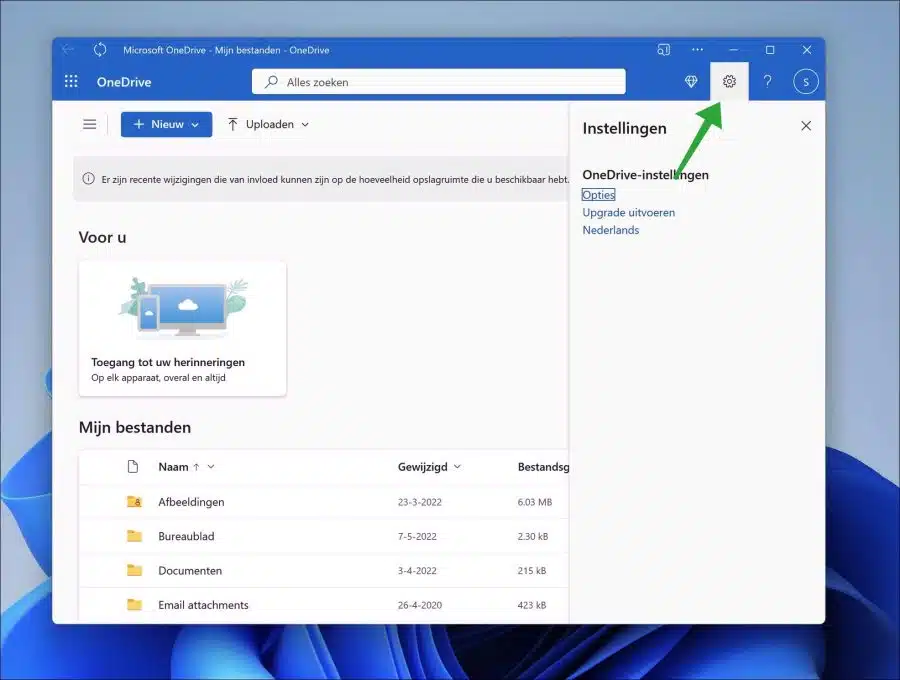
Task: Click the Bestandsgrootte column header
Action: click(543, 467)
